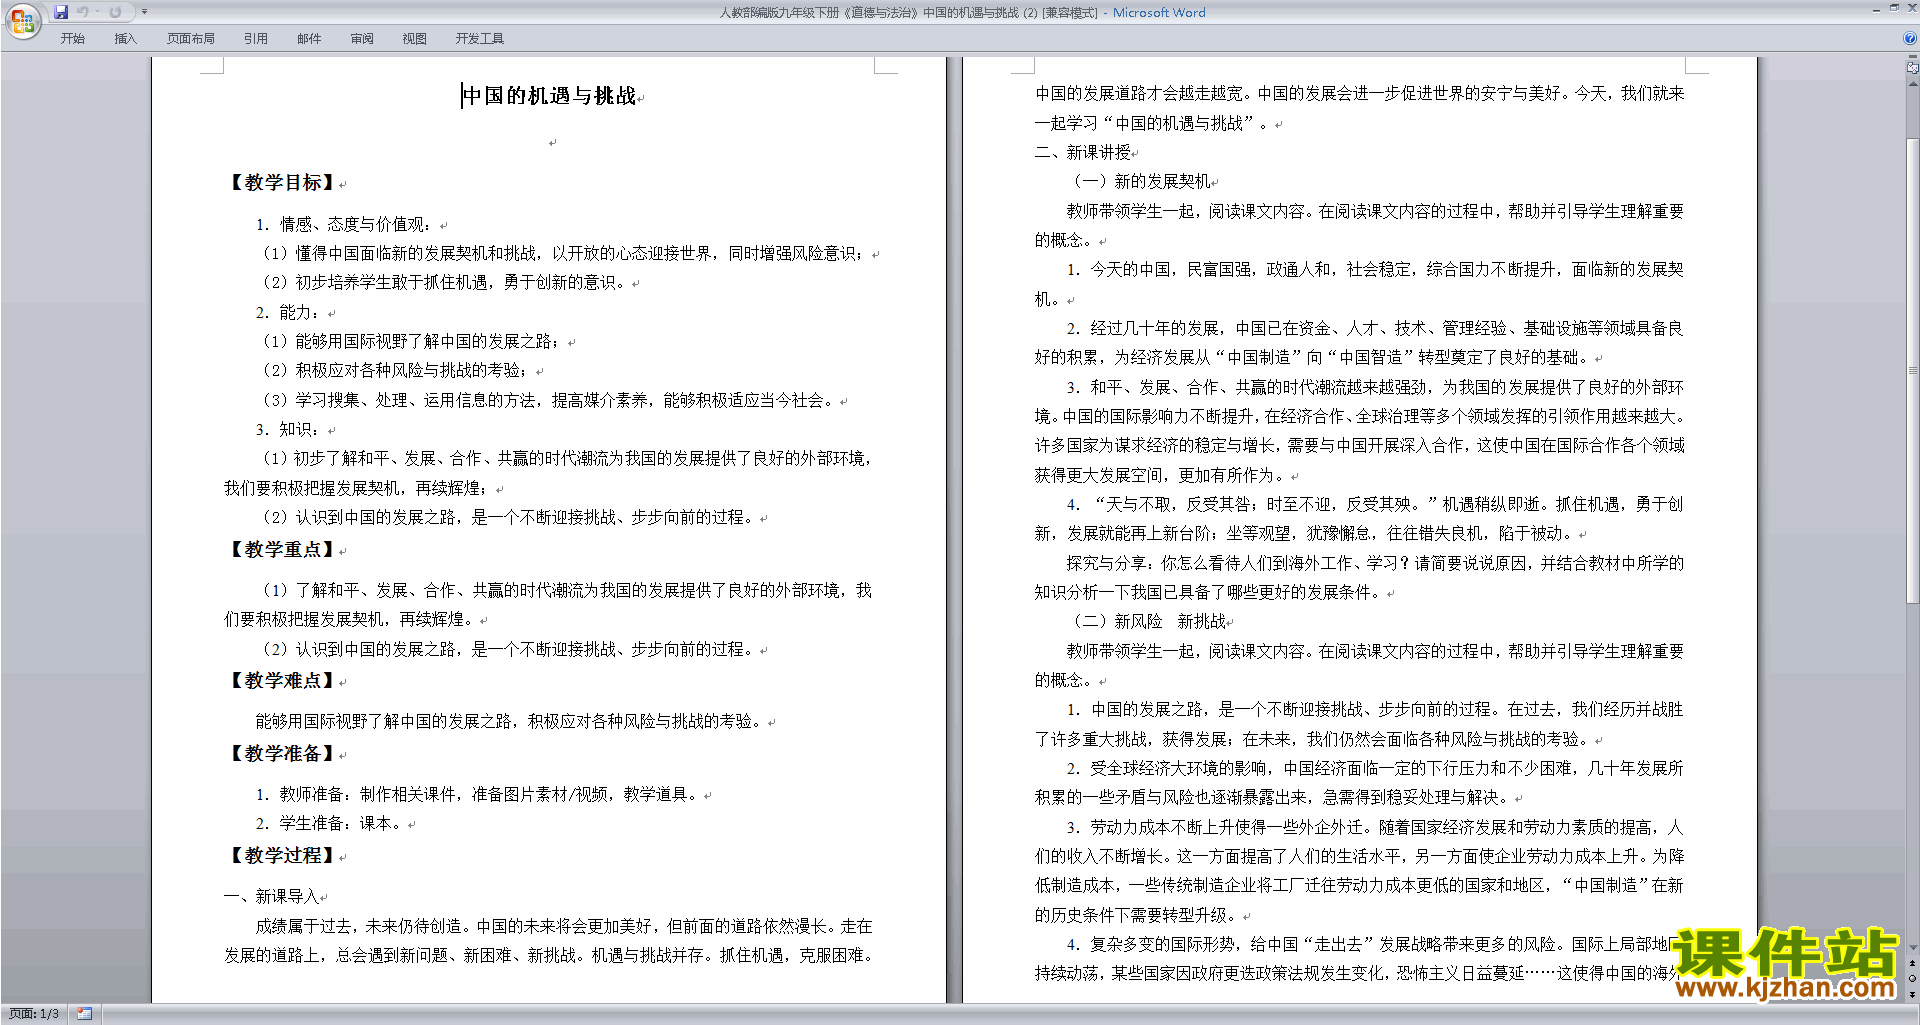
Task: Expand Customize Quick Access Toolbar dropdown
Action: [144, 12]
